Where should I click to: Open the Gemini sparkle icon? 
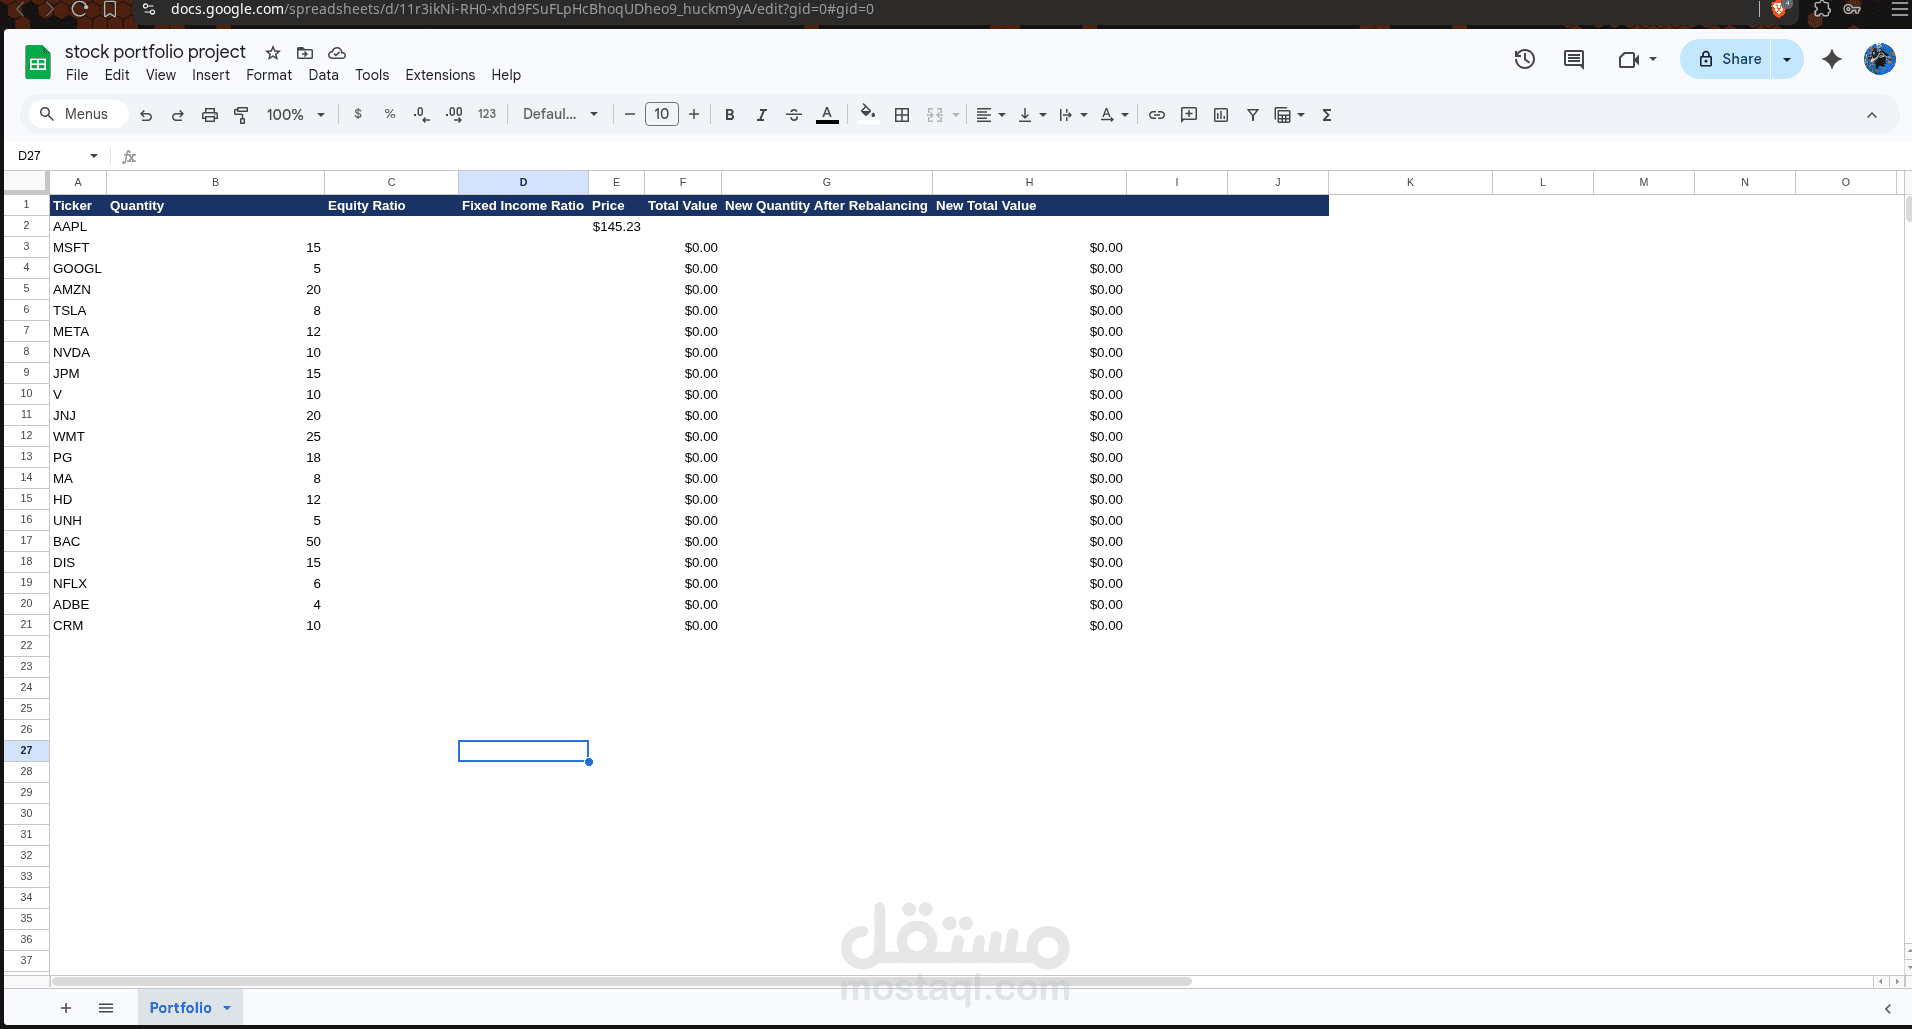pyautogui.click(x=1832, y=59)
